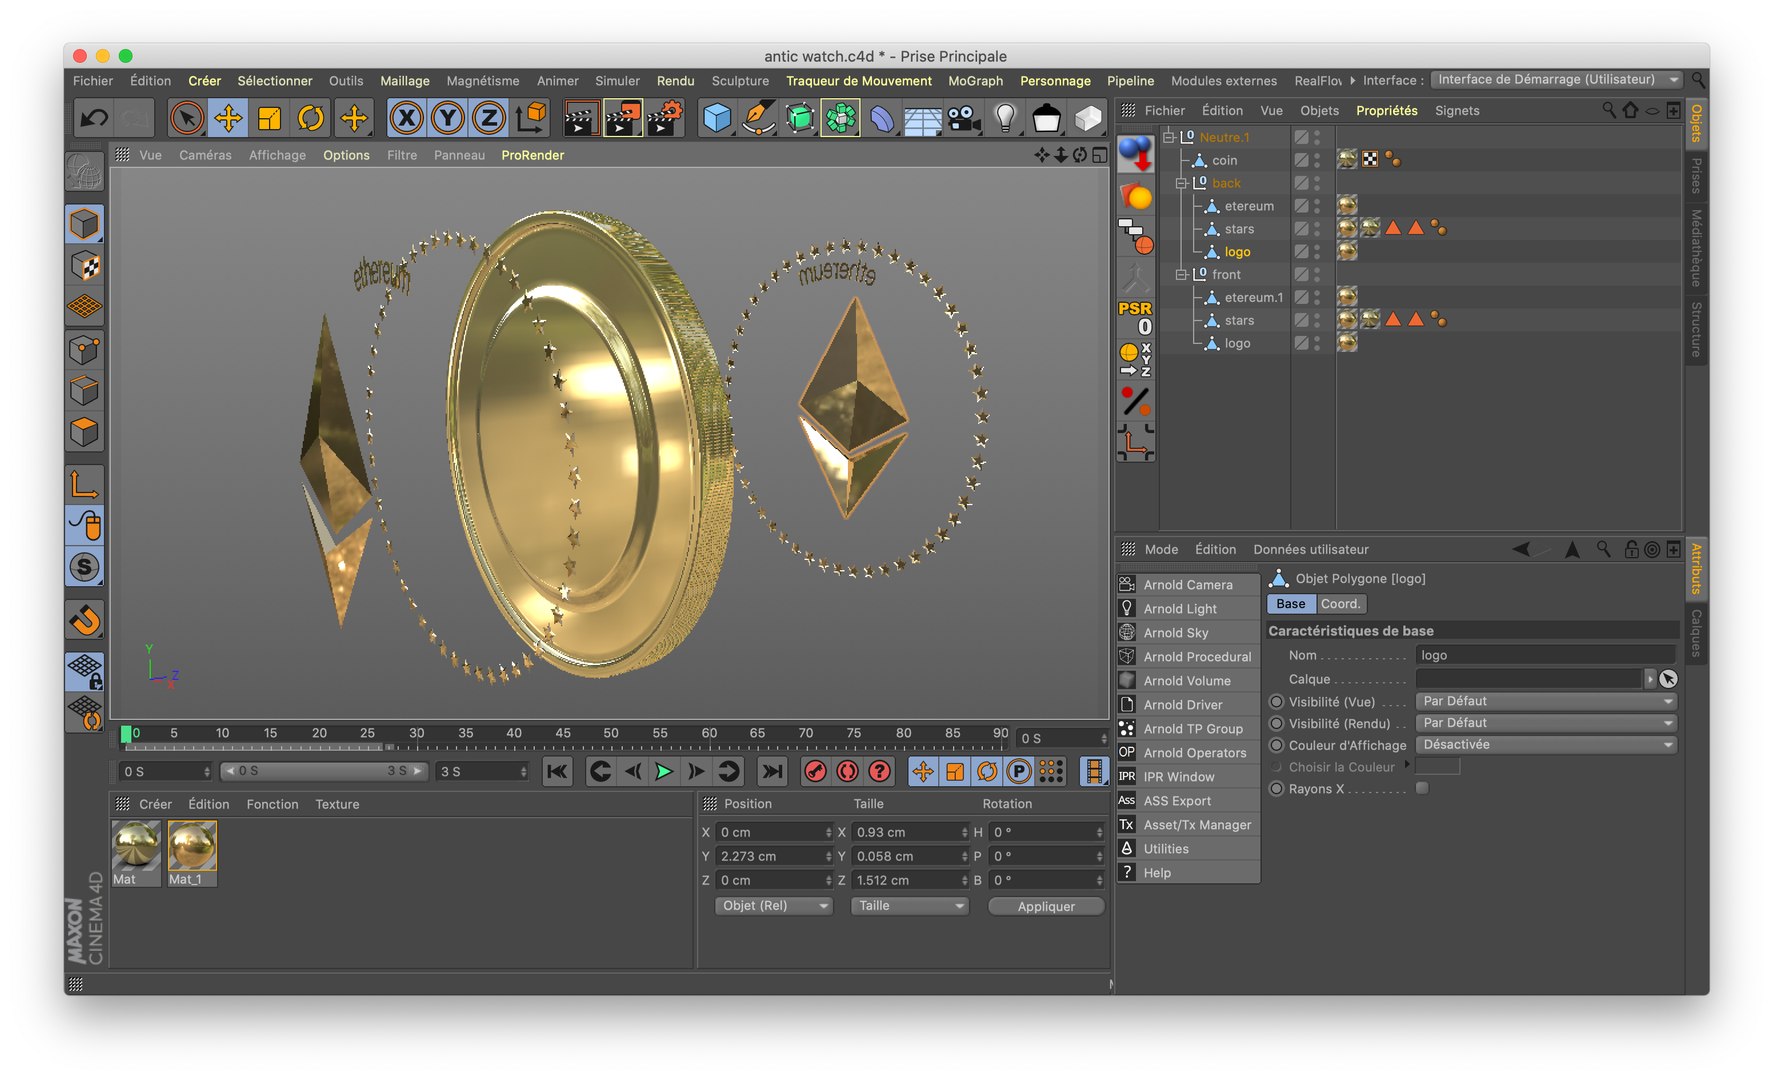Toggle visibility dots for etereum object

pos(1318,206)
